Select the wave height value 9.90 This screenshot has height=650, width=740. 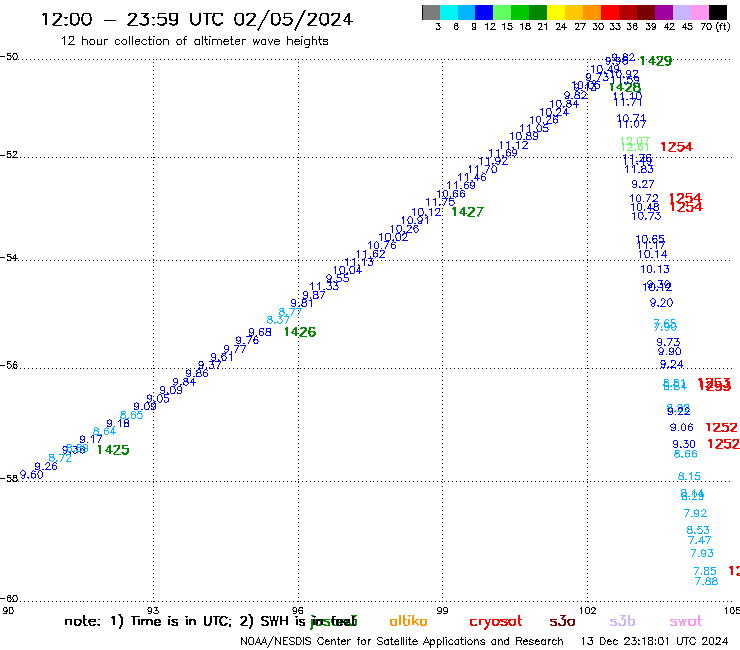670,351
